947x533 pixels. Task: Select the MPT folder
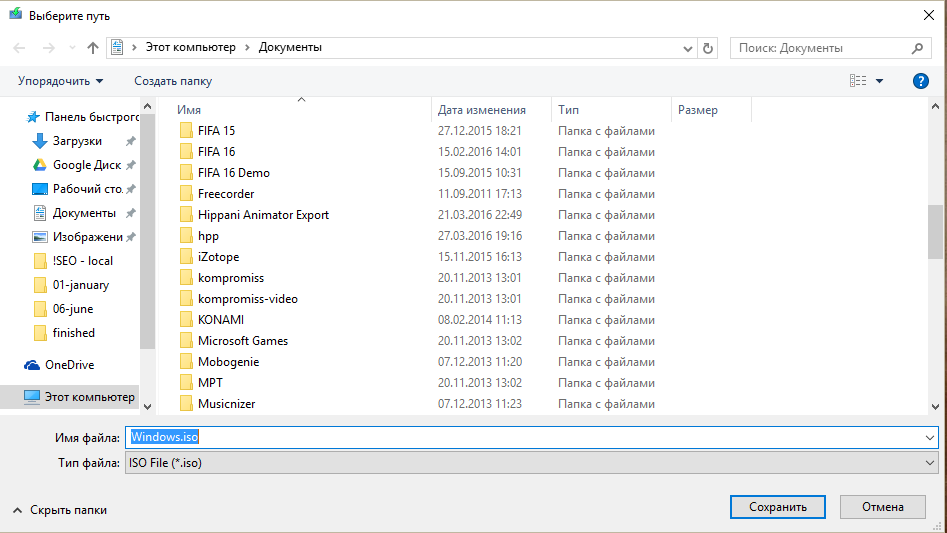pos(210,383)
